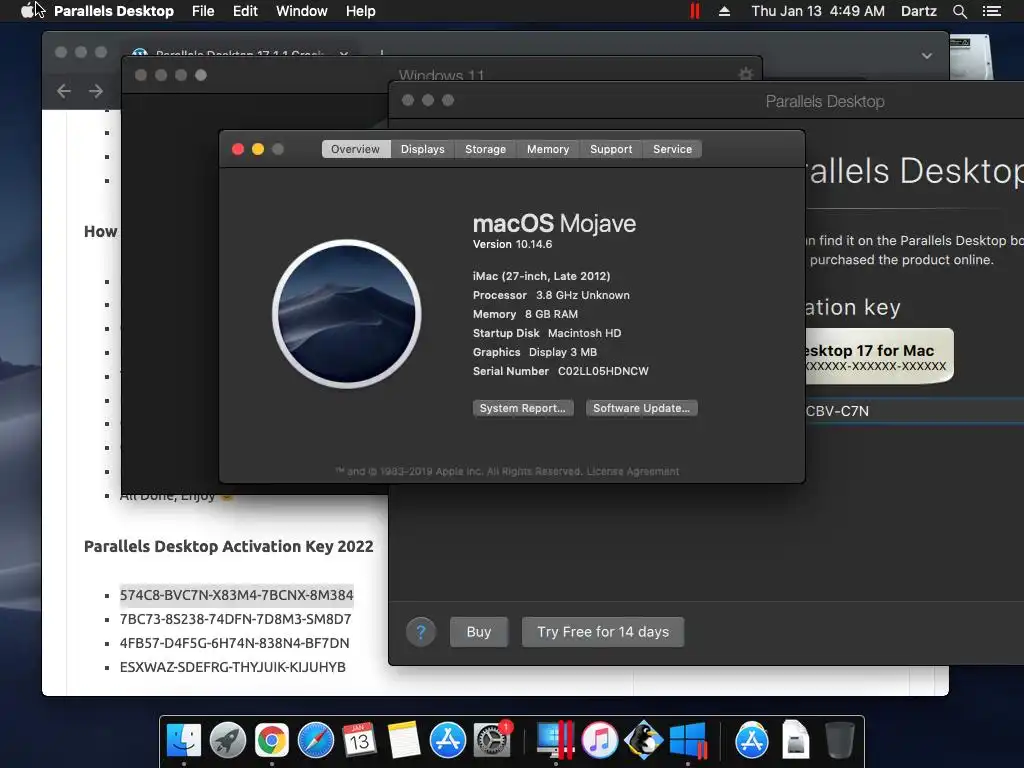Click the Software Update... button
Image resolution: width=1024 pixels, height=768 pixels.
tap(641, 408)
